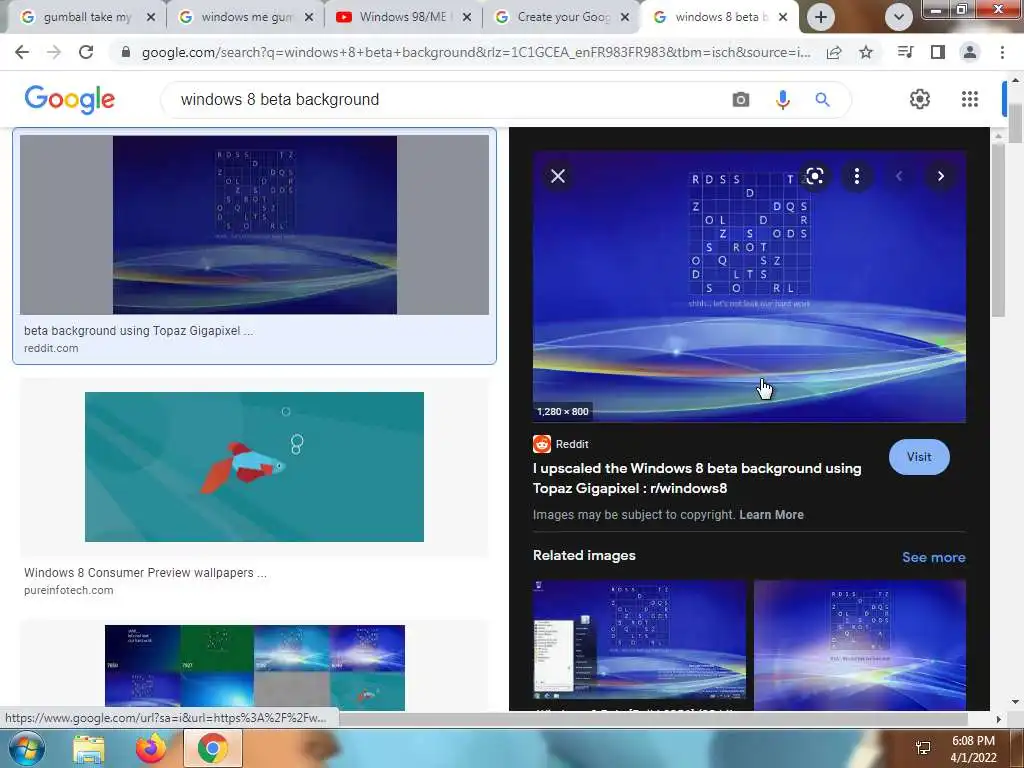Screen dimensions: 1024x768
Task: Click the Reddit source icon
Action: point(541,444)
